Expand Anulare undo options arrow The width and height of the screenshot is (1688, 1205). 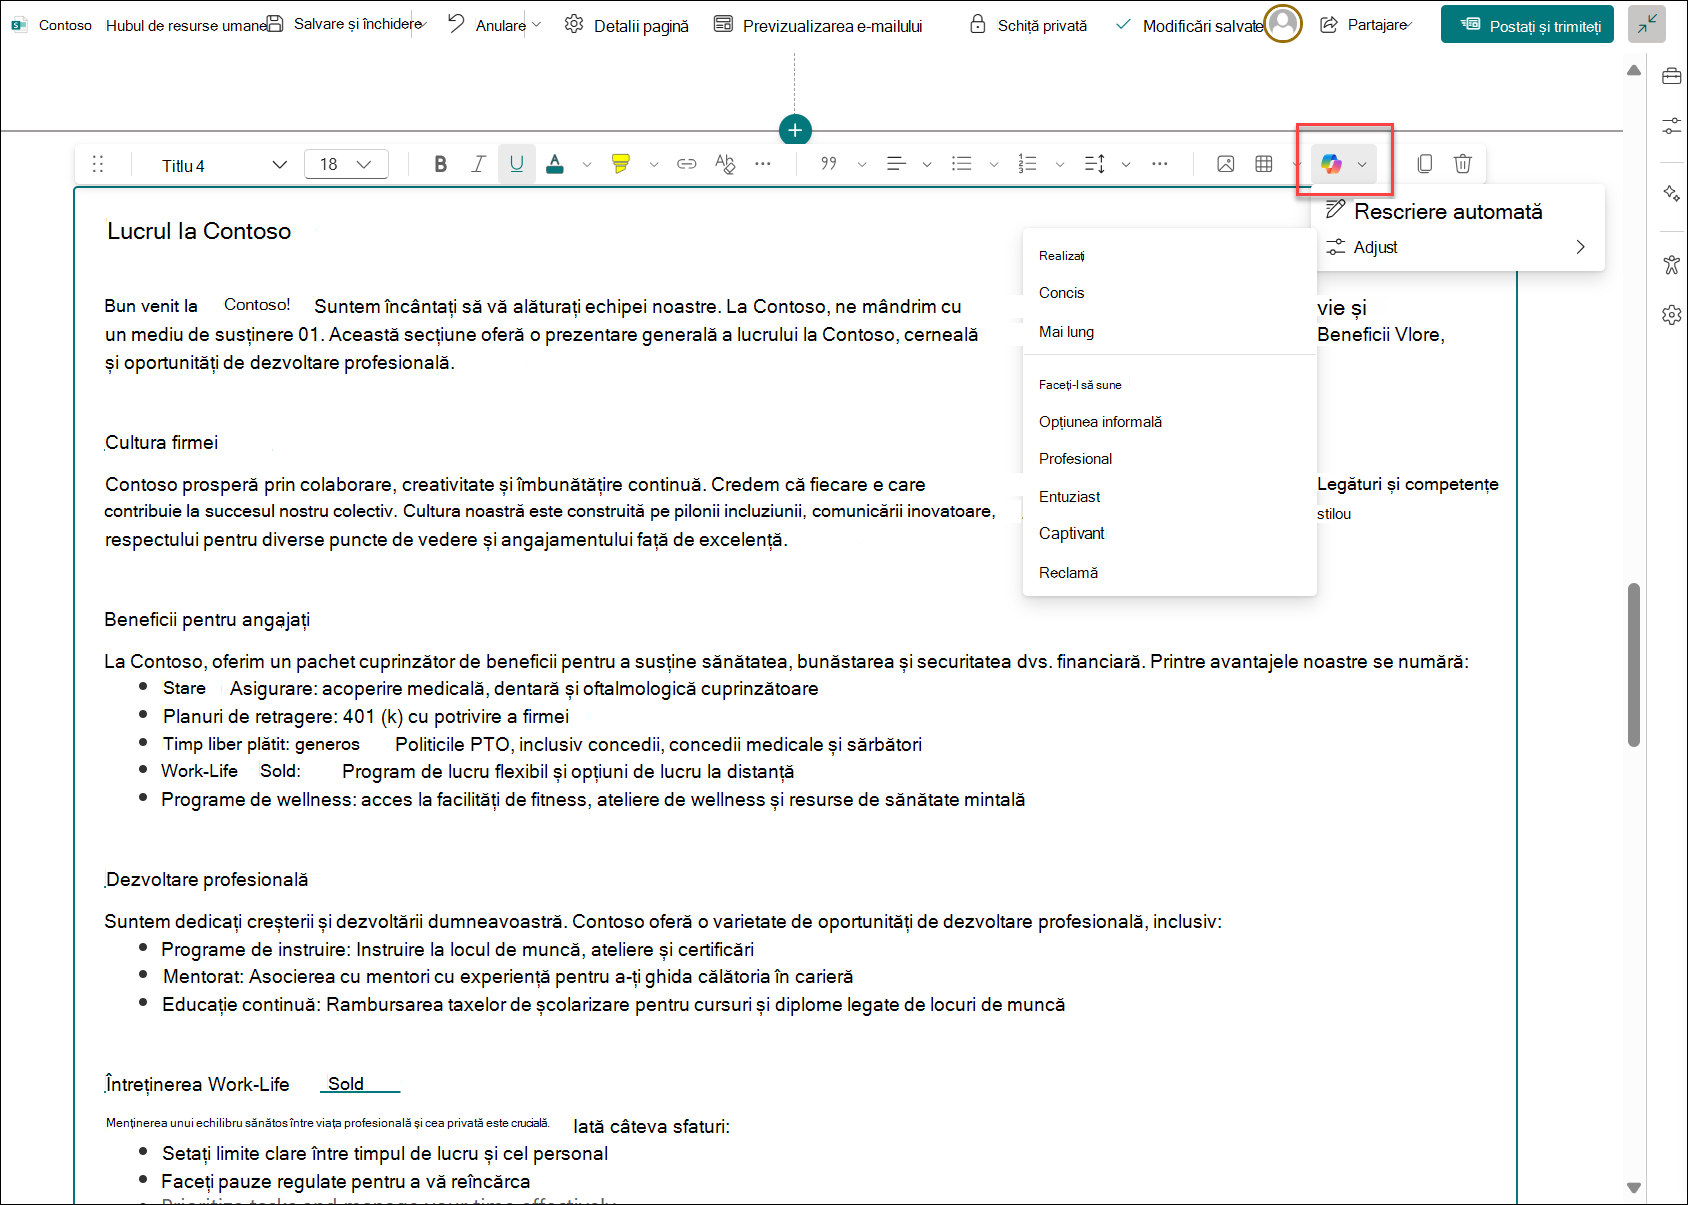537,25
